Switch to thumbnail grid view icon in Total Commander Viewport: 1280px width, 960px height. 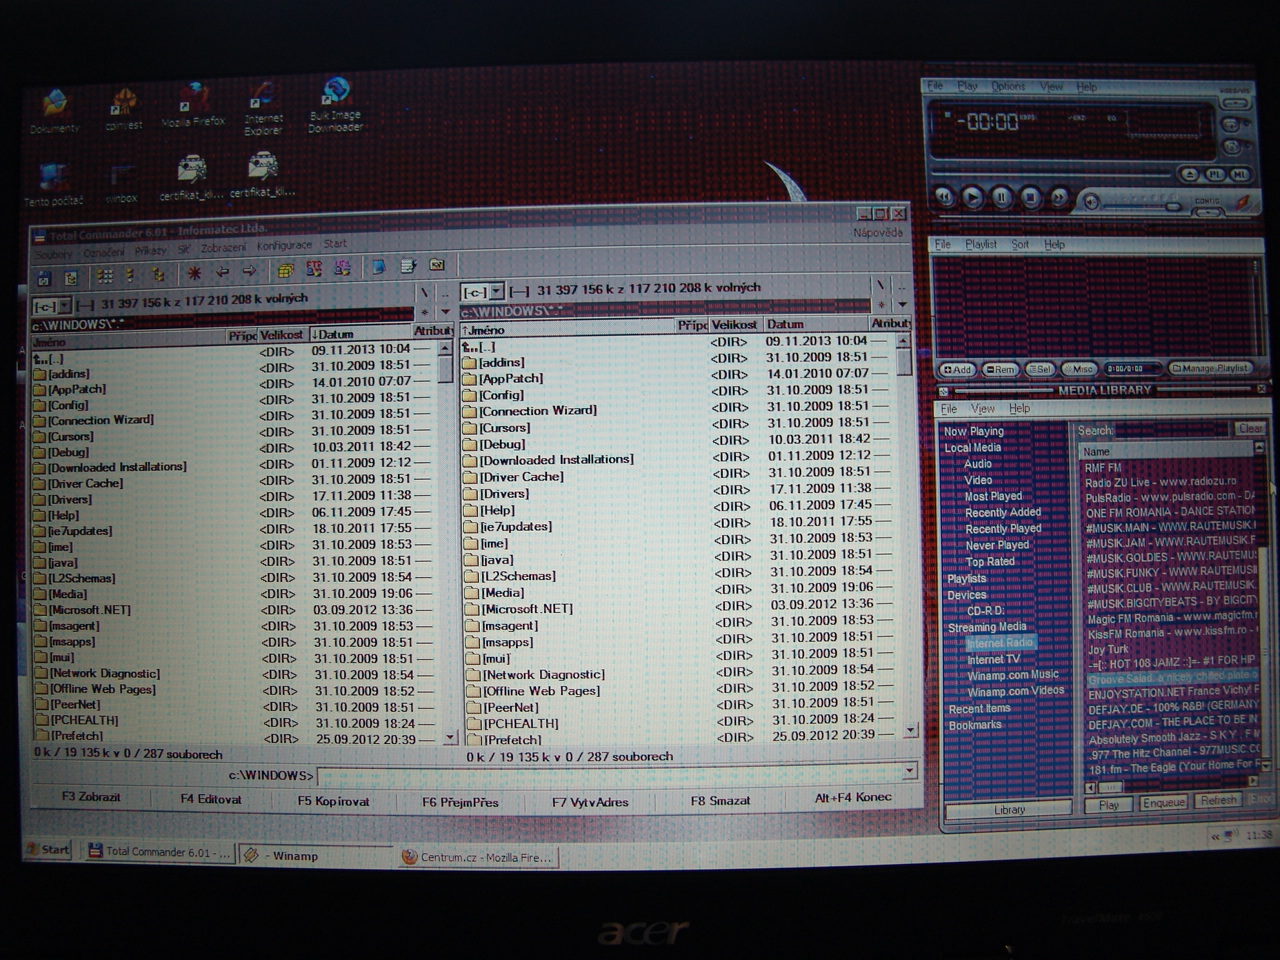coord(105,276)
